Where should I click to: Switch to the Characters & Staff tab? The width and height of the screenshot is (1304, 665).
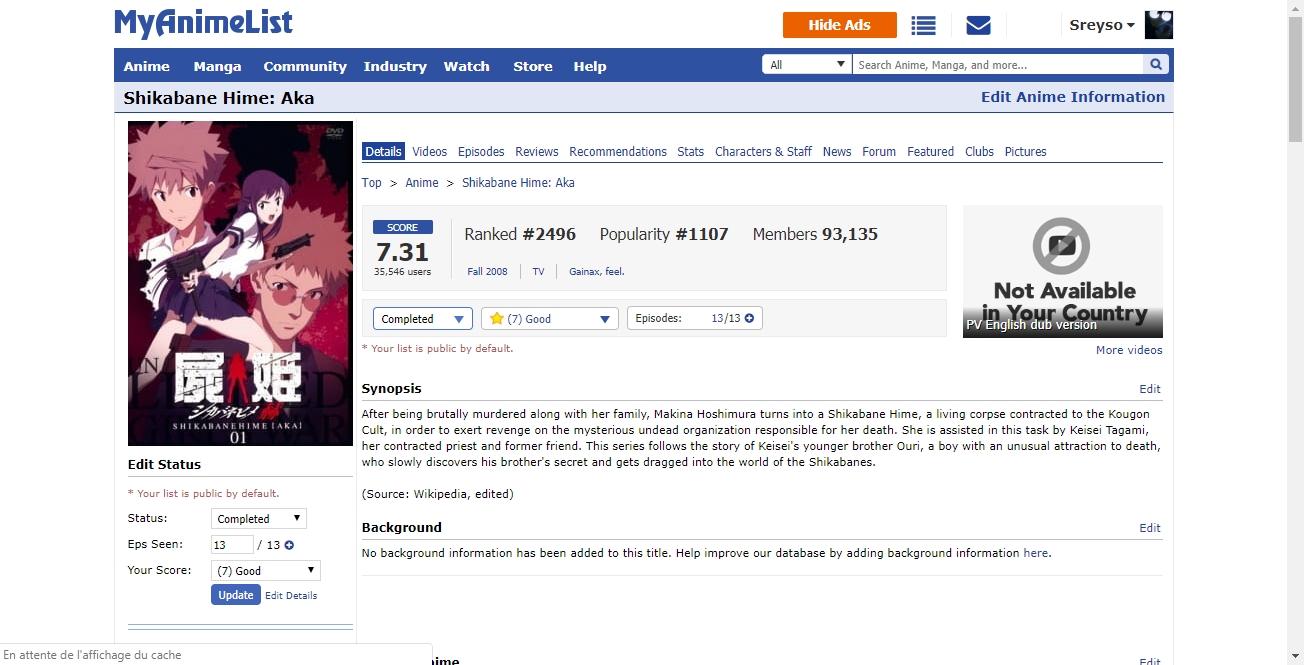pyautogui.click(x=763, y=152)
